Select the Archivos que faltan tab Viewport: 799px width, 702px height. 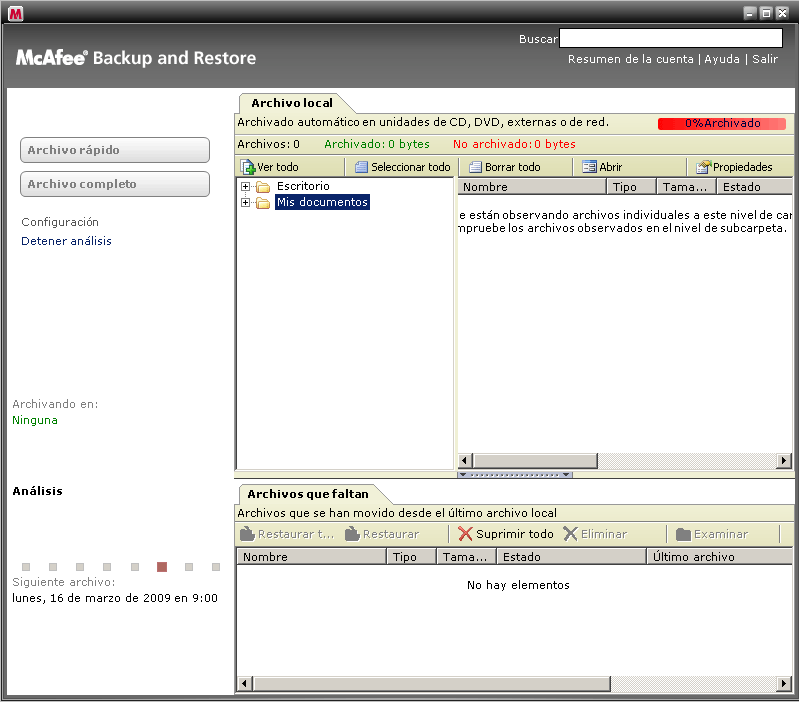click(307, 494)
